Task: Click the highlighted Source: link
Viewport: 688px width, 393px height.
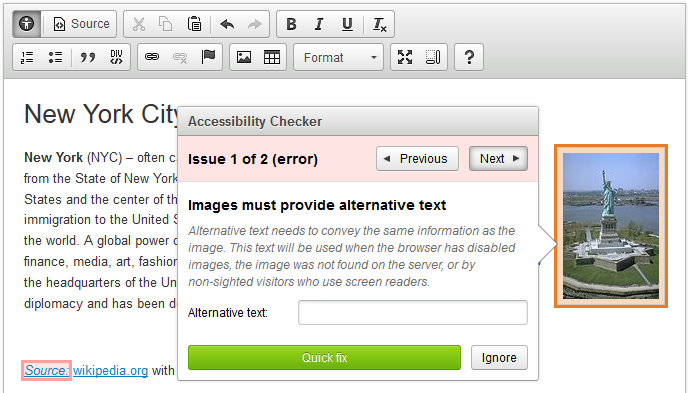Action: (x=46, y=370)
